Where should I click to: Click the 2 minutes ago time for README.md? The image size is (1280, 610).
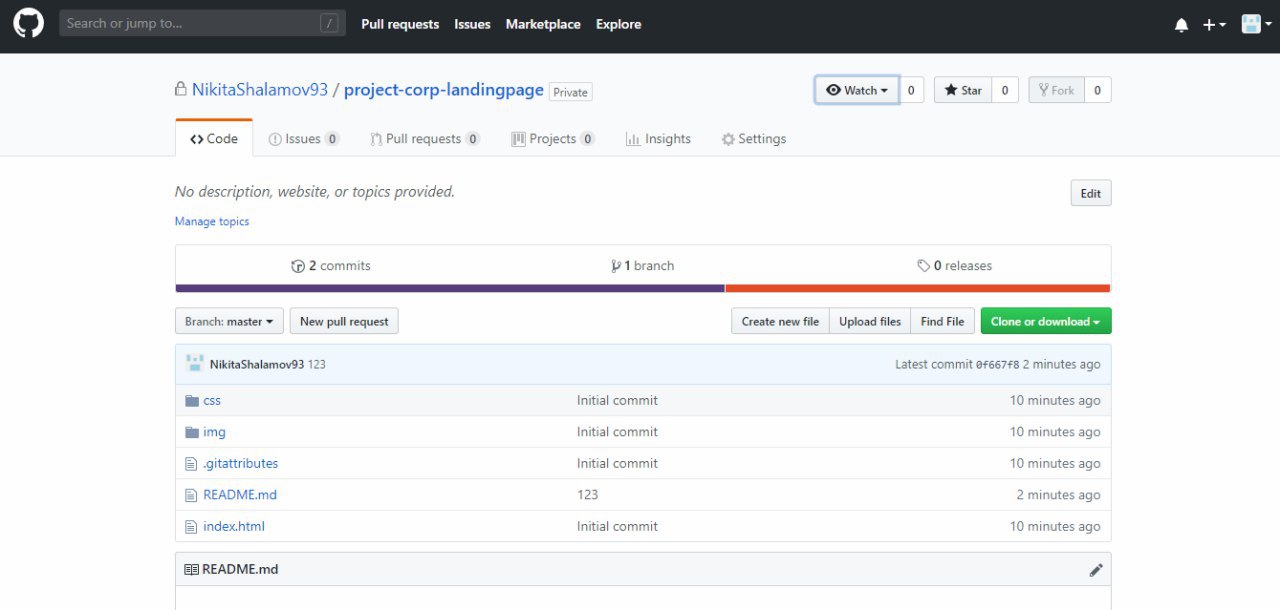(1059, 495)
